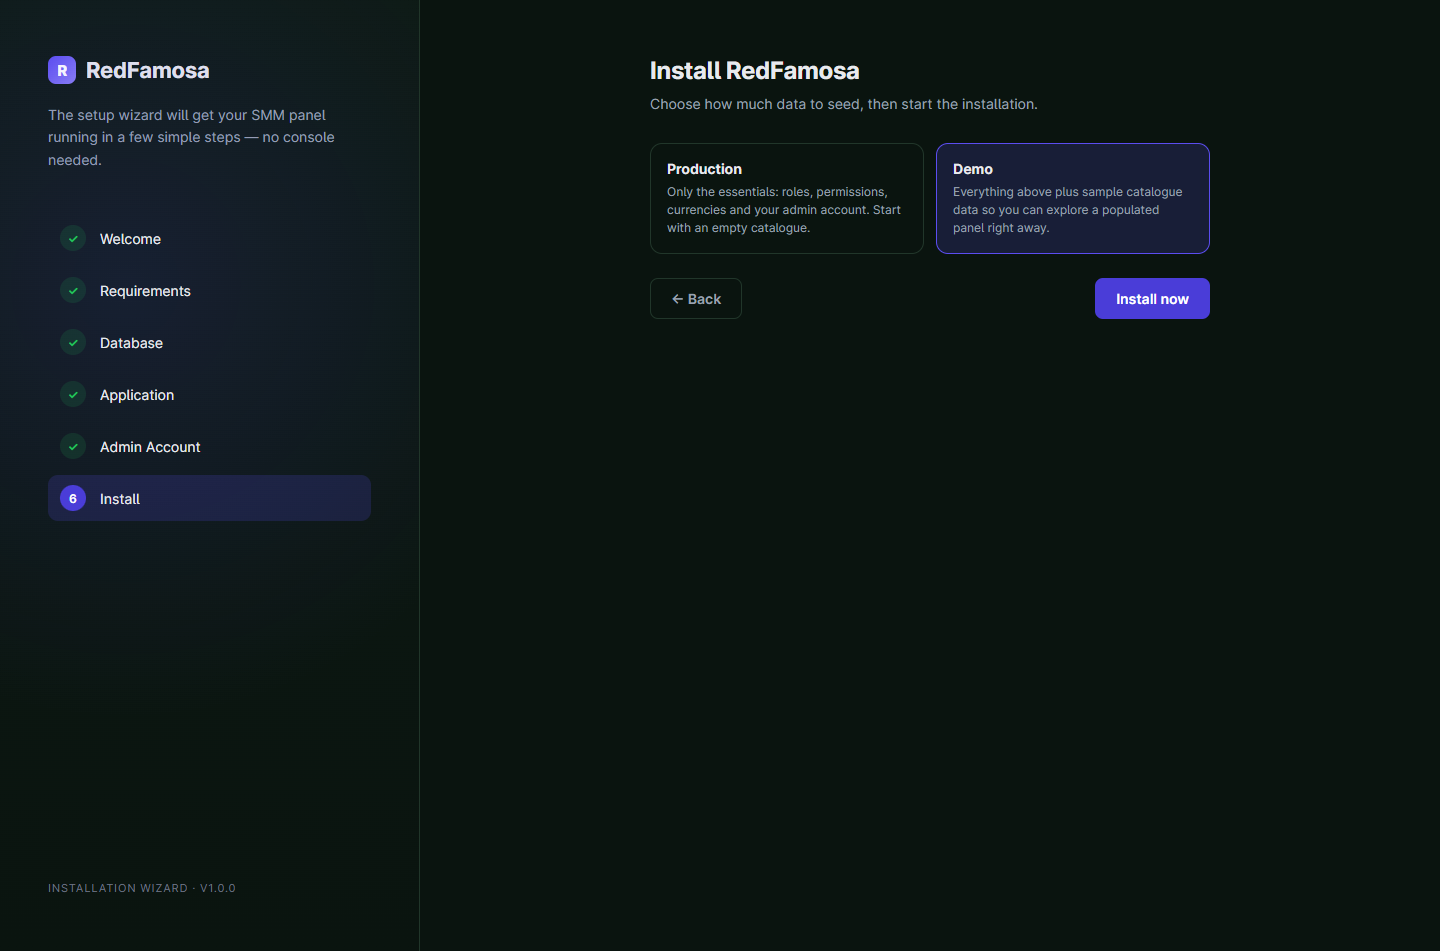
Task: Select the Production seed option card
Action: (x=787, y=198)
